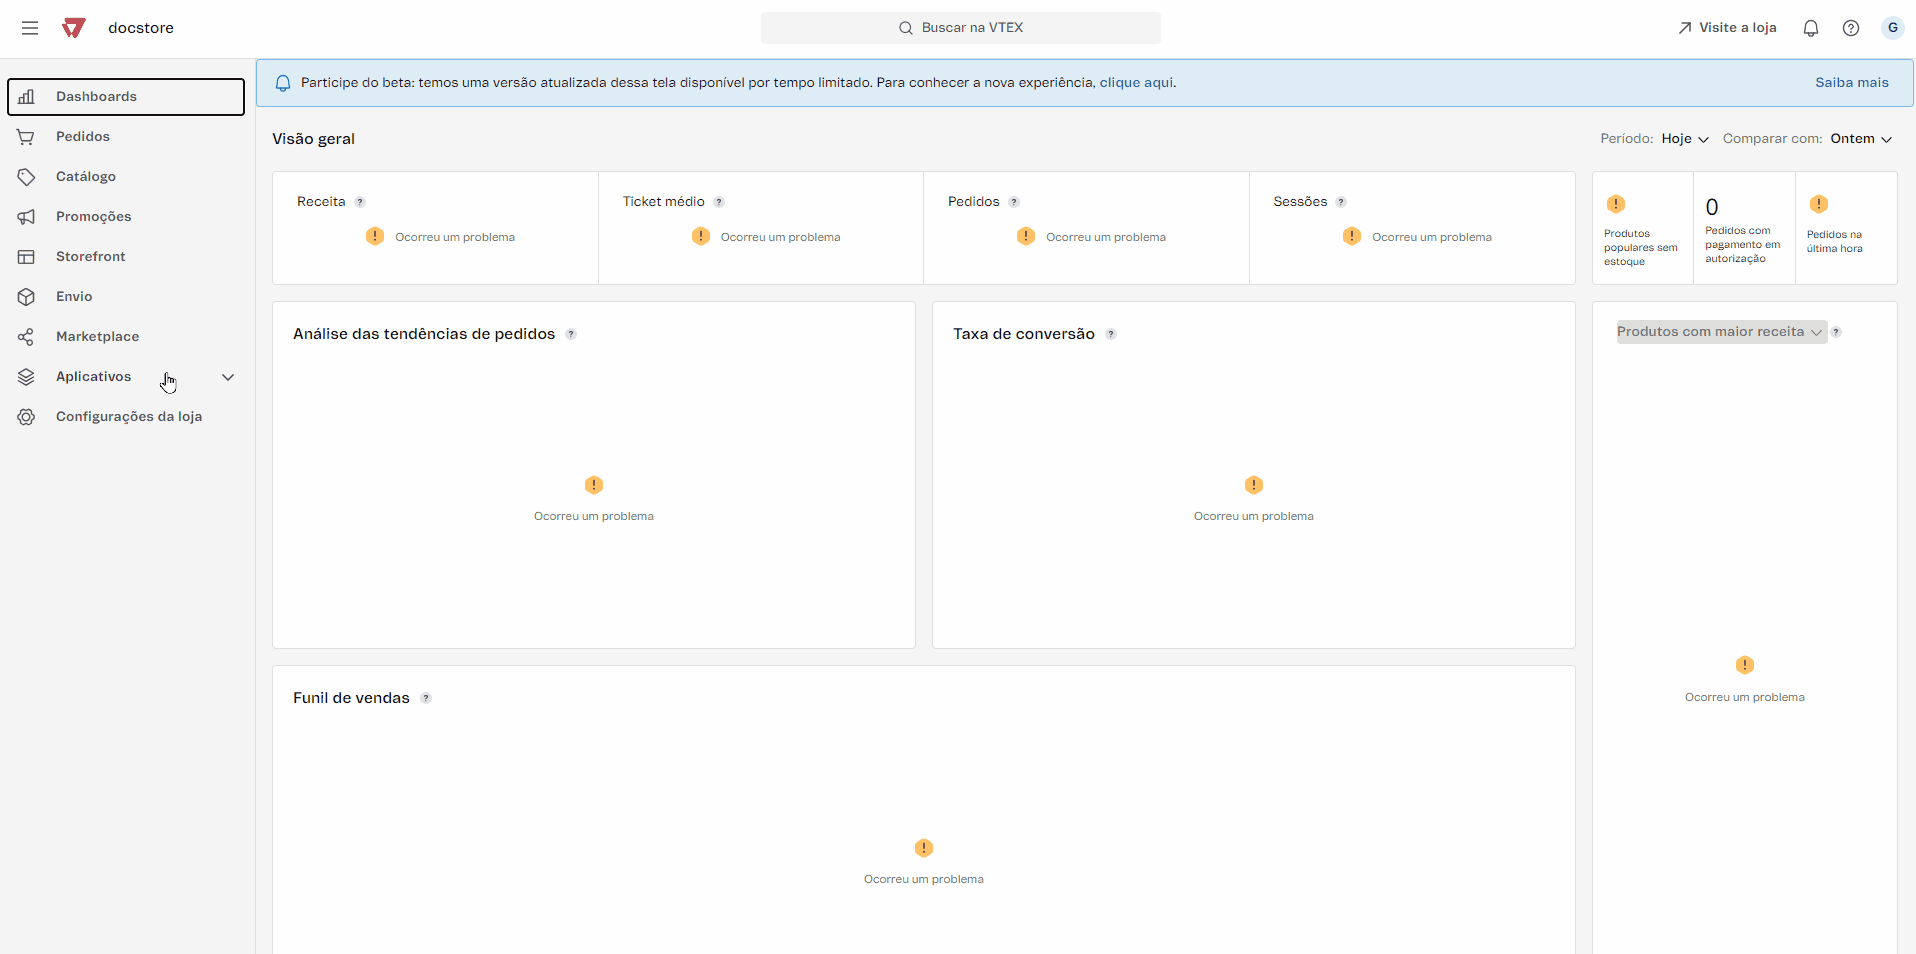Click the Storefront icon in the sidebar
This screenshot has height=954, width=1916.
(26, 257)
